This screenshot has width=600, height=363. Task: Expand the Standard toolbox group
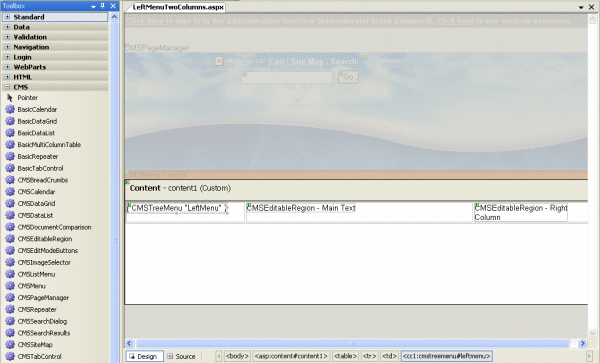pos(7,17)
